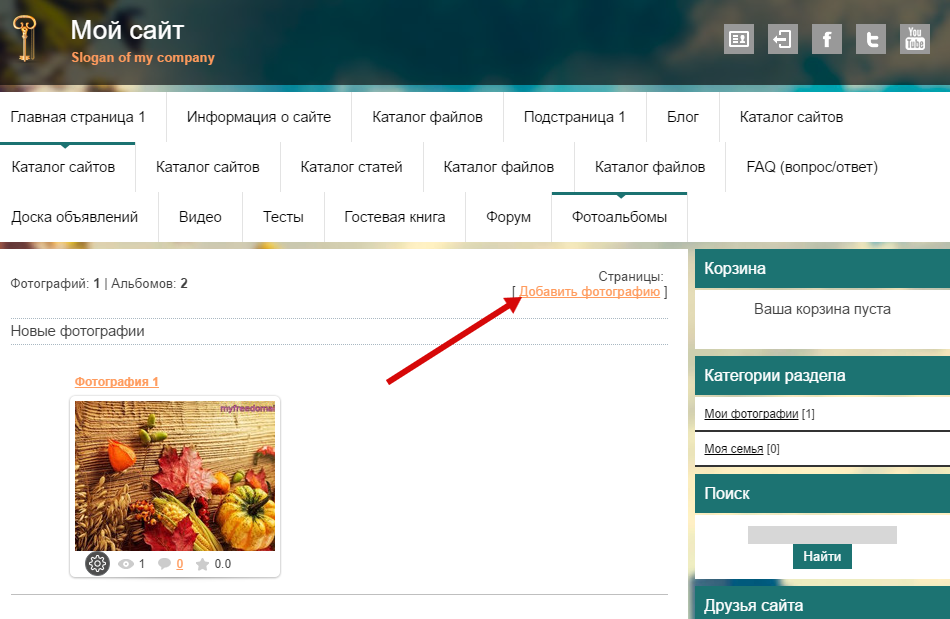Image resolution: width=950 pixels, height=619 pixels.
Task: Click the search input field
Action: [822, 534]
